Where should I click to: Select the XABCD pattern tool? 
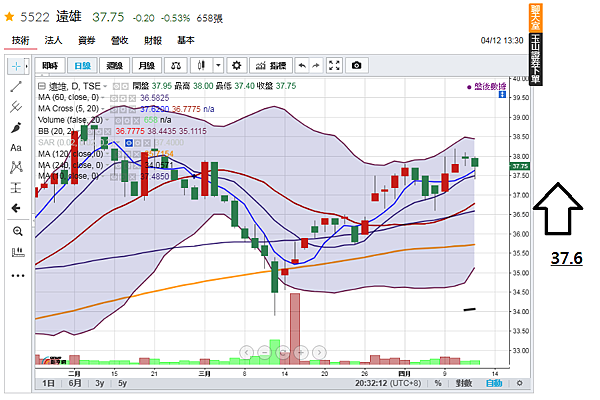[16, 167]
